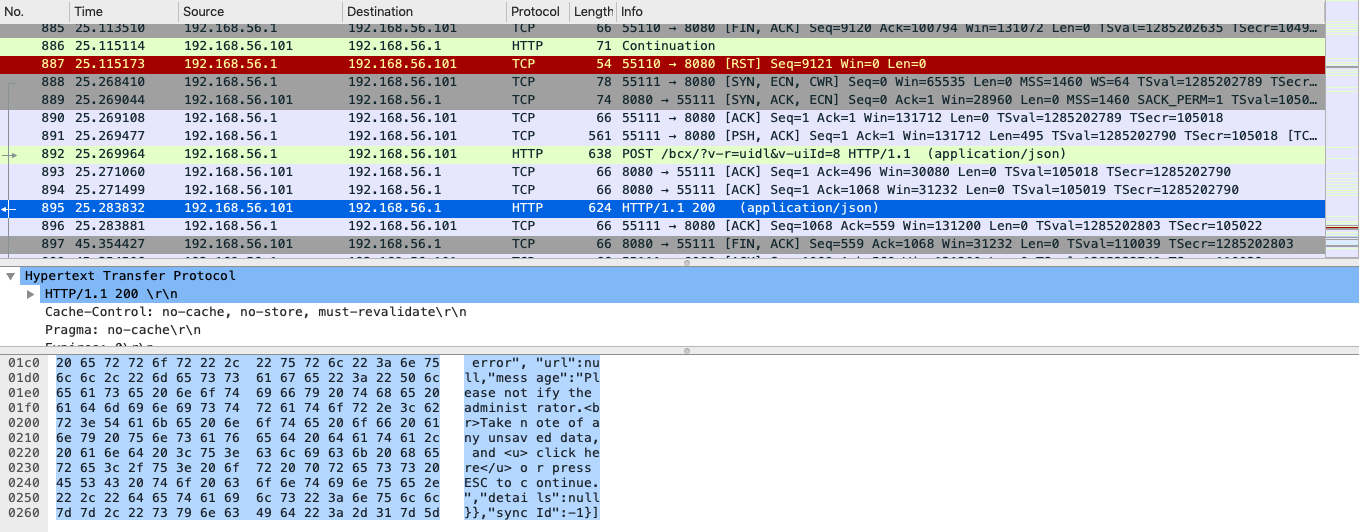Click the packet list minimap scrollbar
The image size is (1359, 532).
click(1340, 130)
